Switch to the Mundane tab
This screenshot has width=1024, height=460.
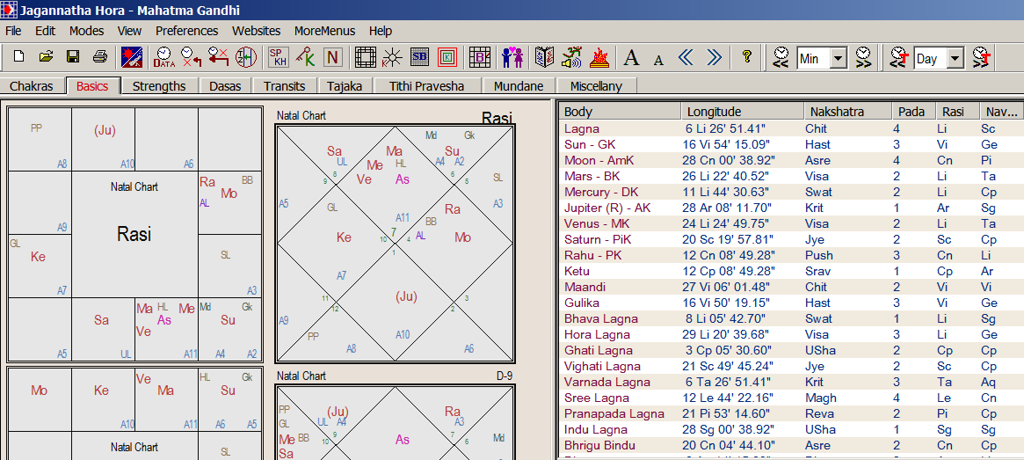point(519,86)
